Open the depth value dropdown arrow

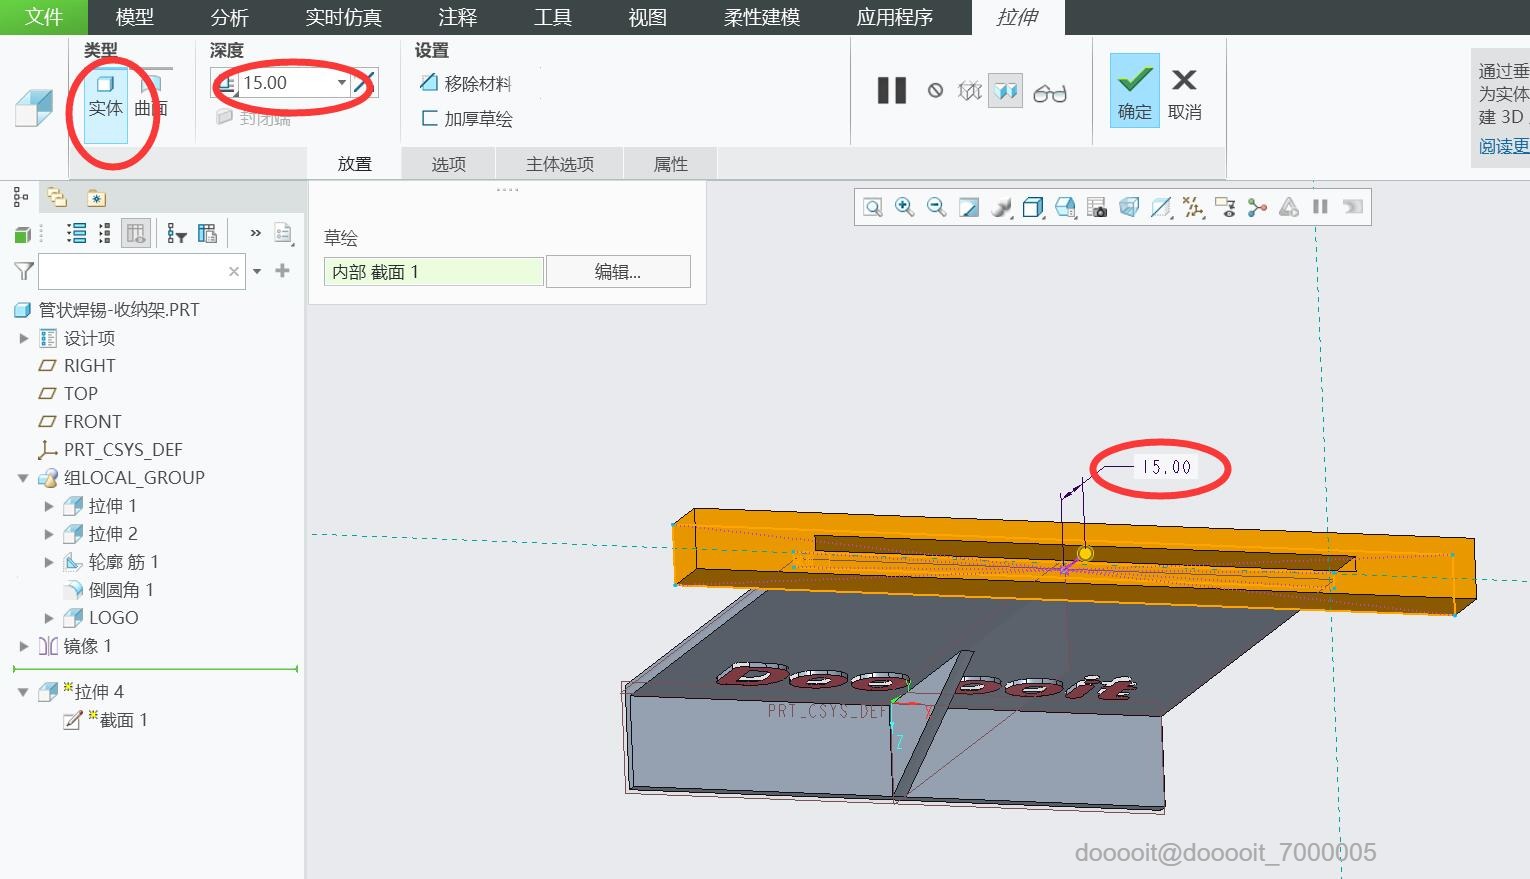coord(342,83)
